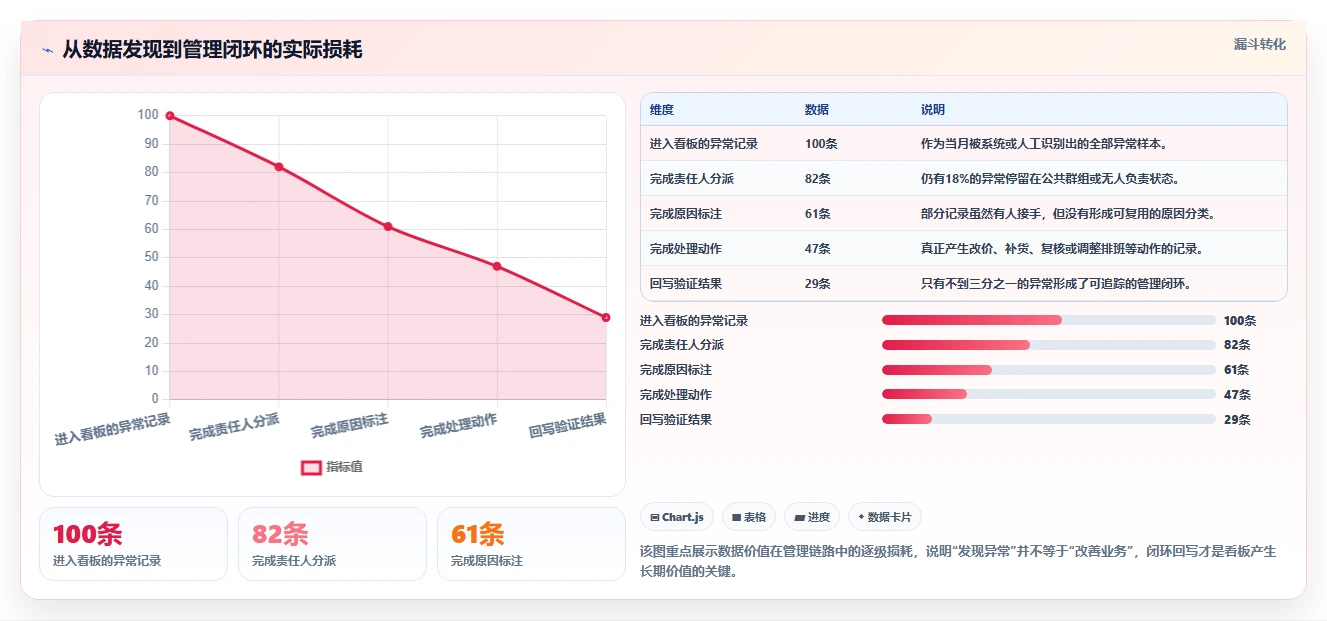
Task: Click x-axis label 回写验证结果 on the chart
Action: [x=568, y=425]
